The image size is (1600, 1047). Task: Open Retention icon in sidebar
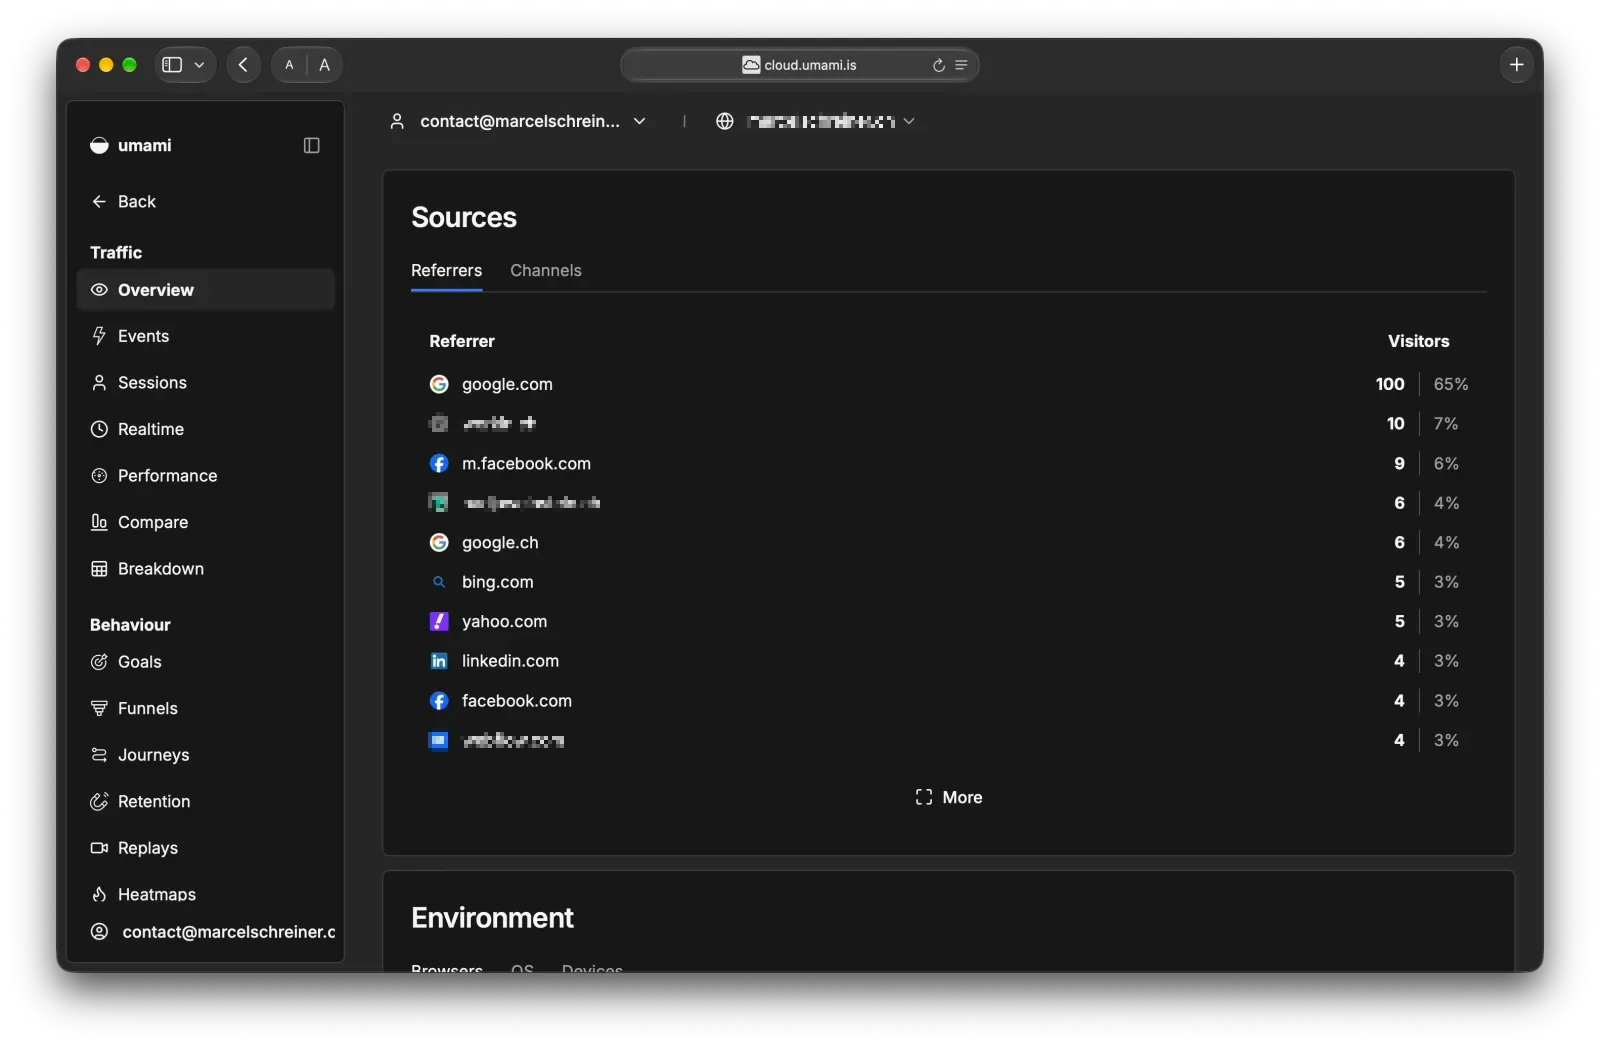pyautogui.click(x=99, y=801)
